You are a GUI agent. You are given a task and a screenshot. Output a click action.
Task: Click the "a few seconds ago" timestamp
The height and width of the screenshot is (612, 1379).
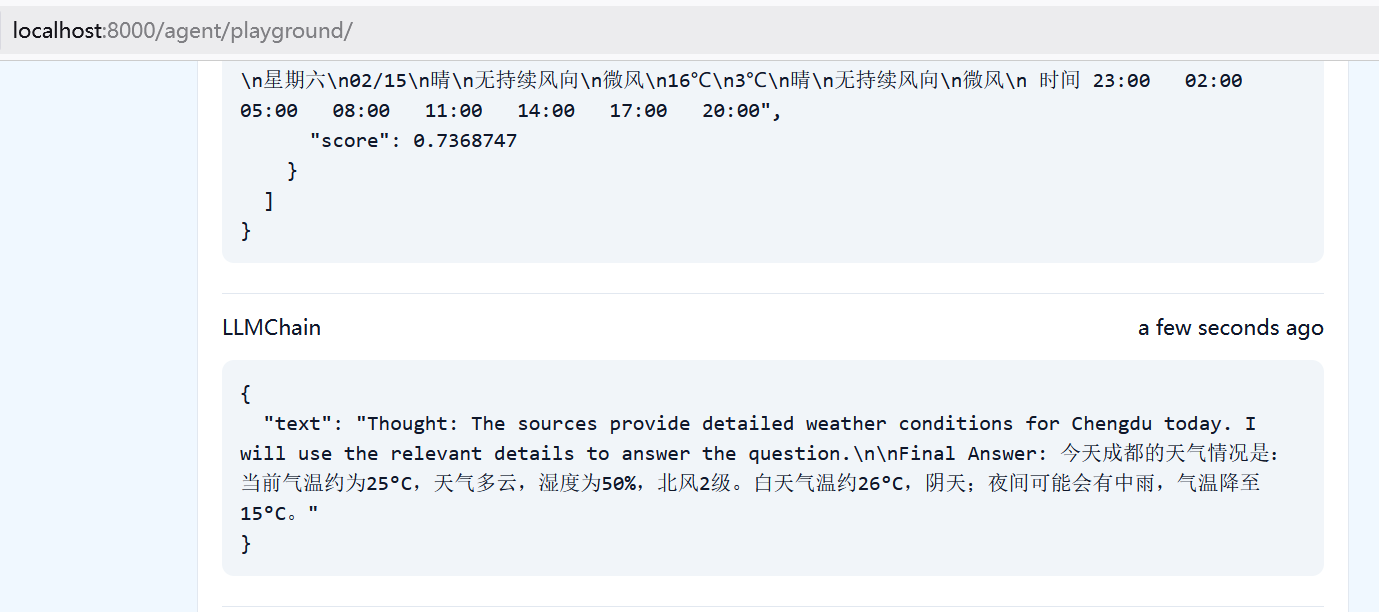(1230, 328)
